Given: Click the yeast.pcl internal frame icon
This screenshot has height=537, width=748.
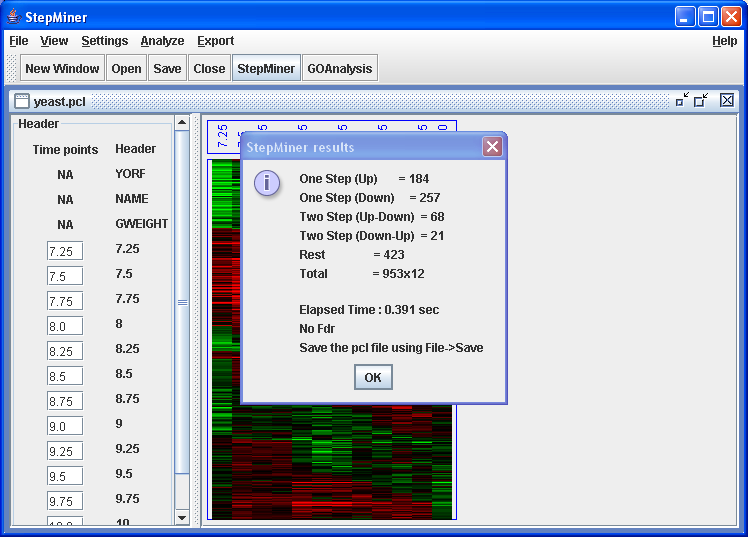Looking at the screenshot, I should point(22,101).
